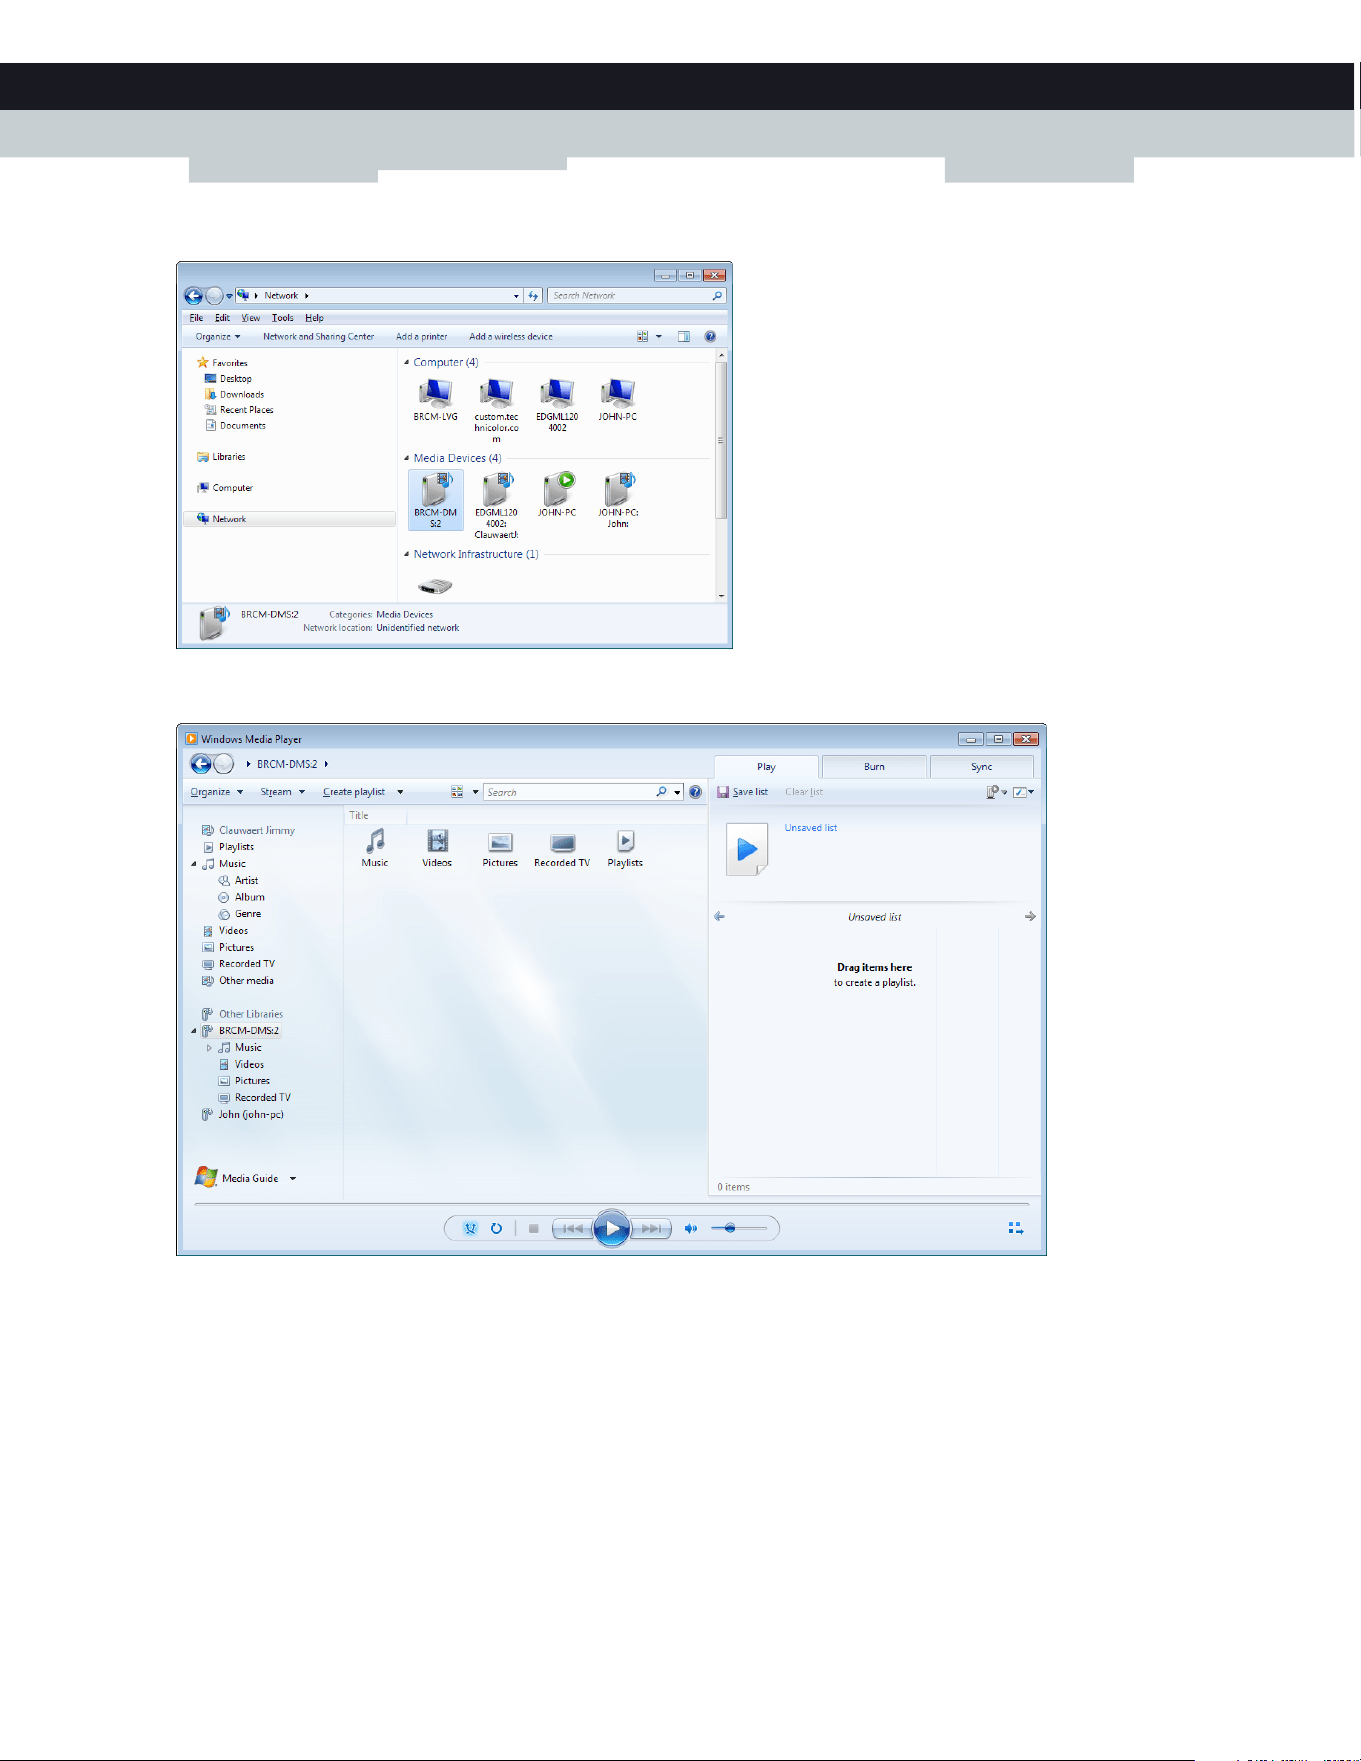The height and width of the screenshot is (1761, 1361).
Task: Open EDGML1204002 computer icon
Action: click(x=557, y=405)
